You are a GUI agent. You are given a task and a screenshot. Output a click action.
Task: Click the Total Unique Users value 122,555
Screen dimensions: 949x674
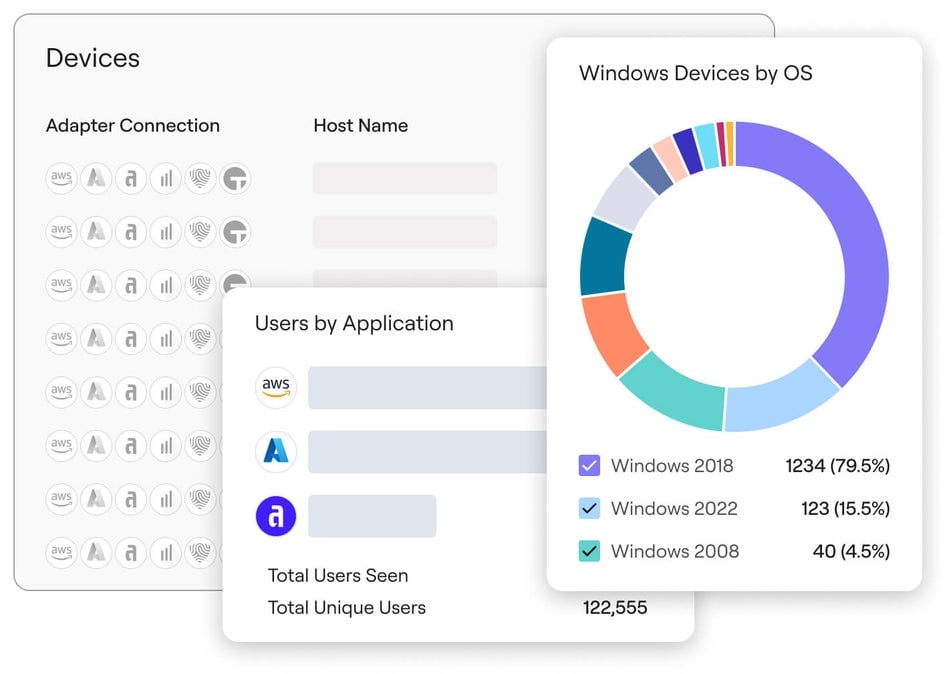[615, 608]
